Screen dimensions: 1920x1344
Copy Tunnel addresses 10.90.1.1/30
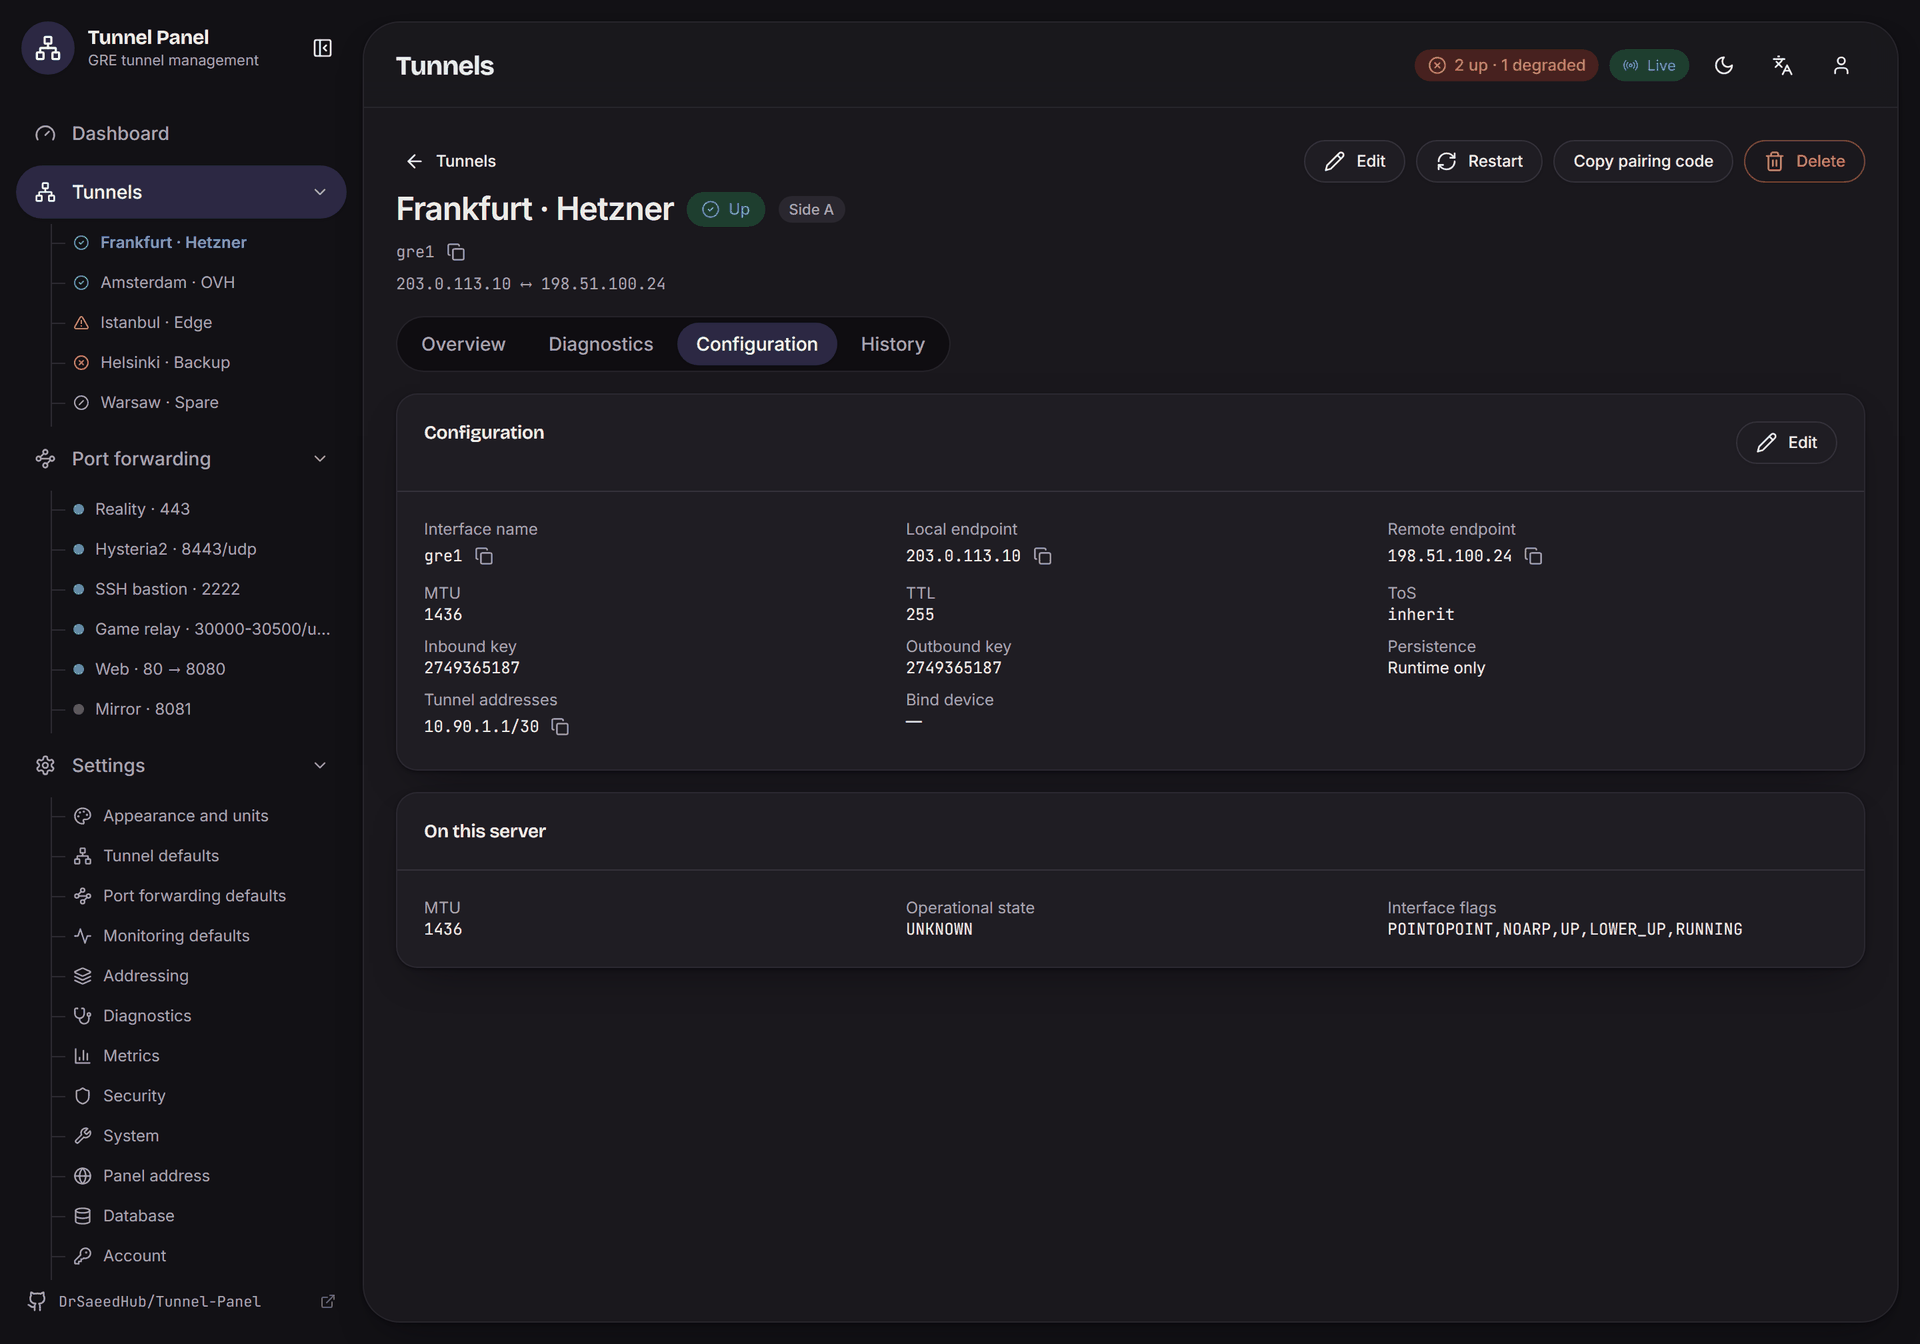pos(560,727)
